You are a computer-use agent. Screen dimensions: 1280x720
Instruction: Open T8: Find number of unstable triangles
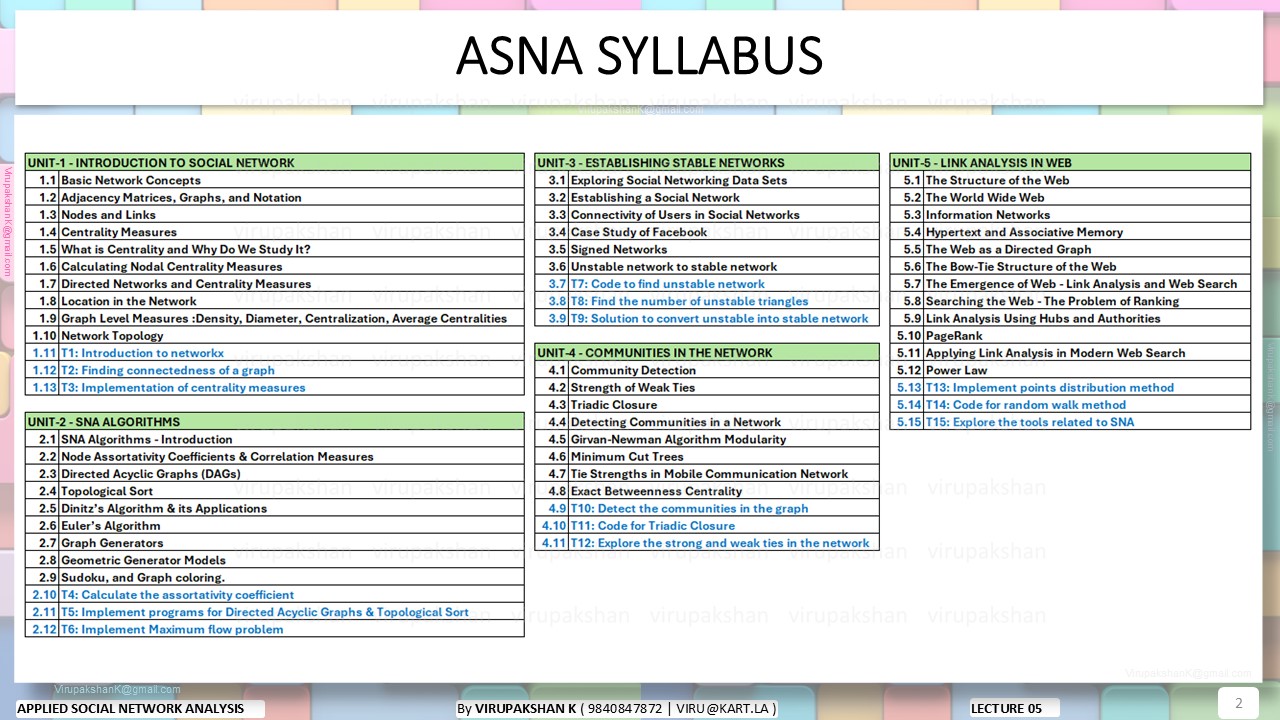pyautogui.click(x=707, y=301)
